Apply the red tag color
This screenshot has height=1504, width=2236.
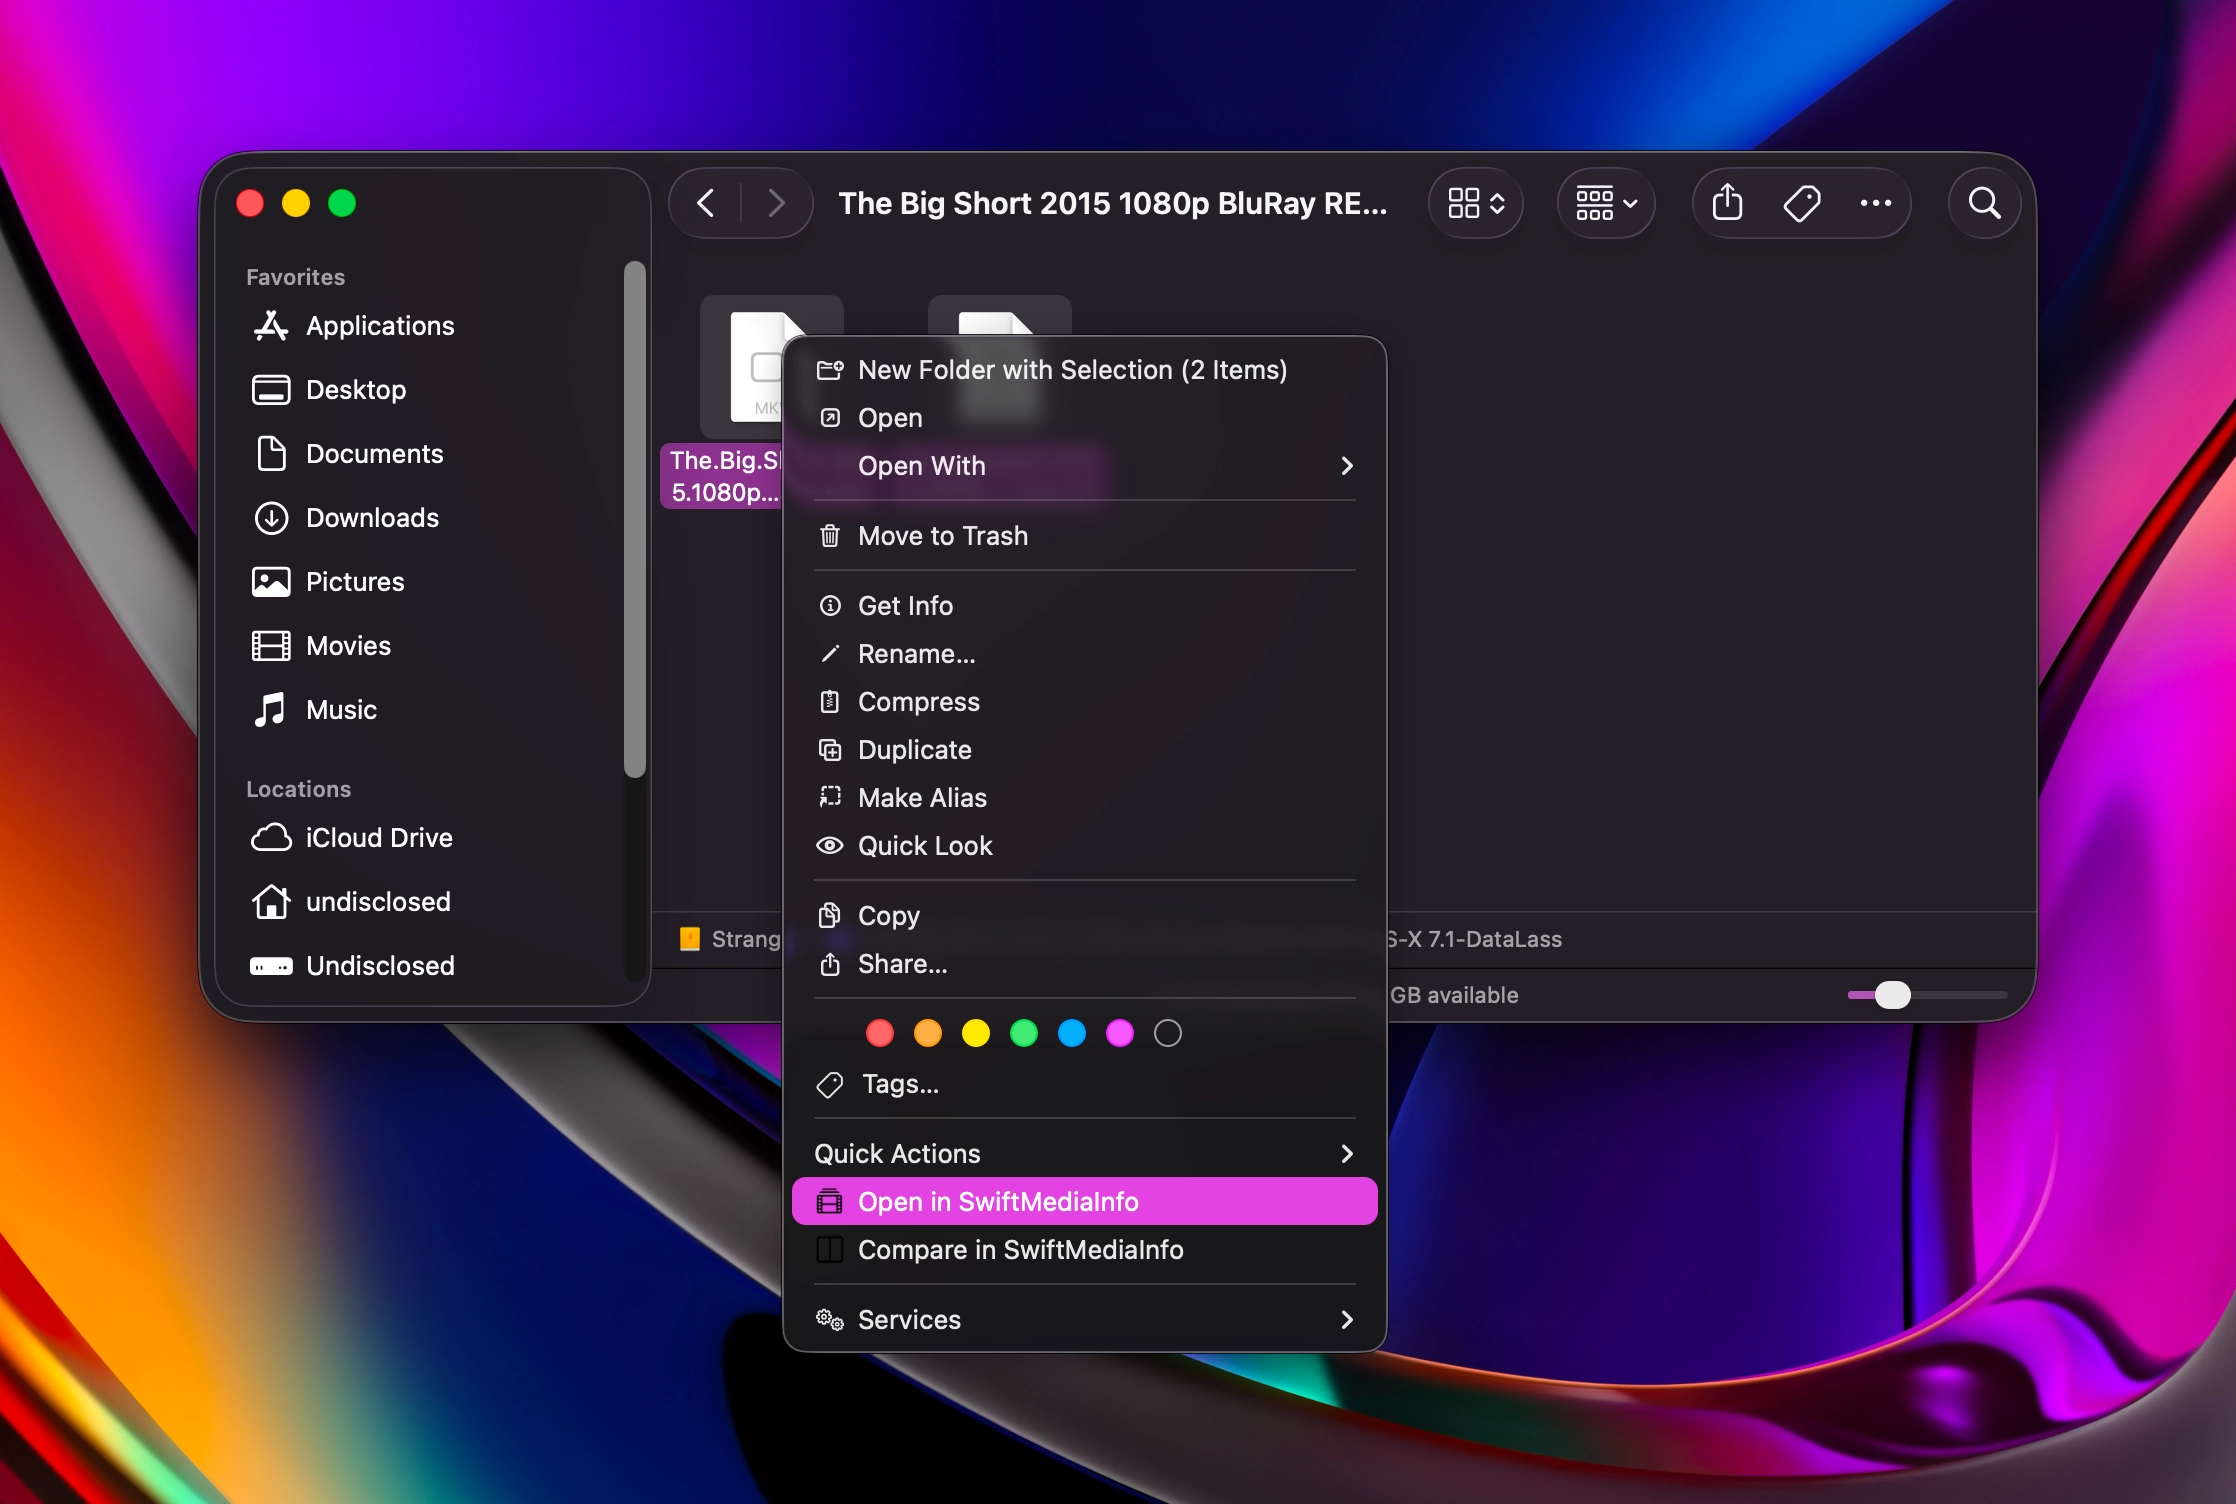click(x=880, y=1033)
